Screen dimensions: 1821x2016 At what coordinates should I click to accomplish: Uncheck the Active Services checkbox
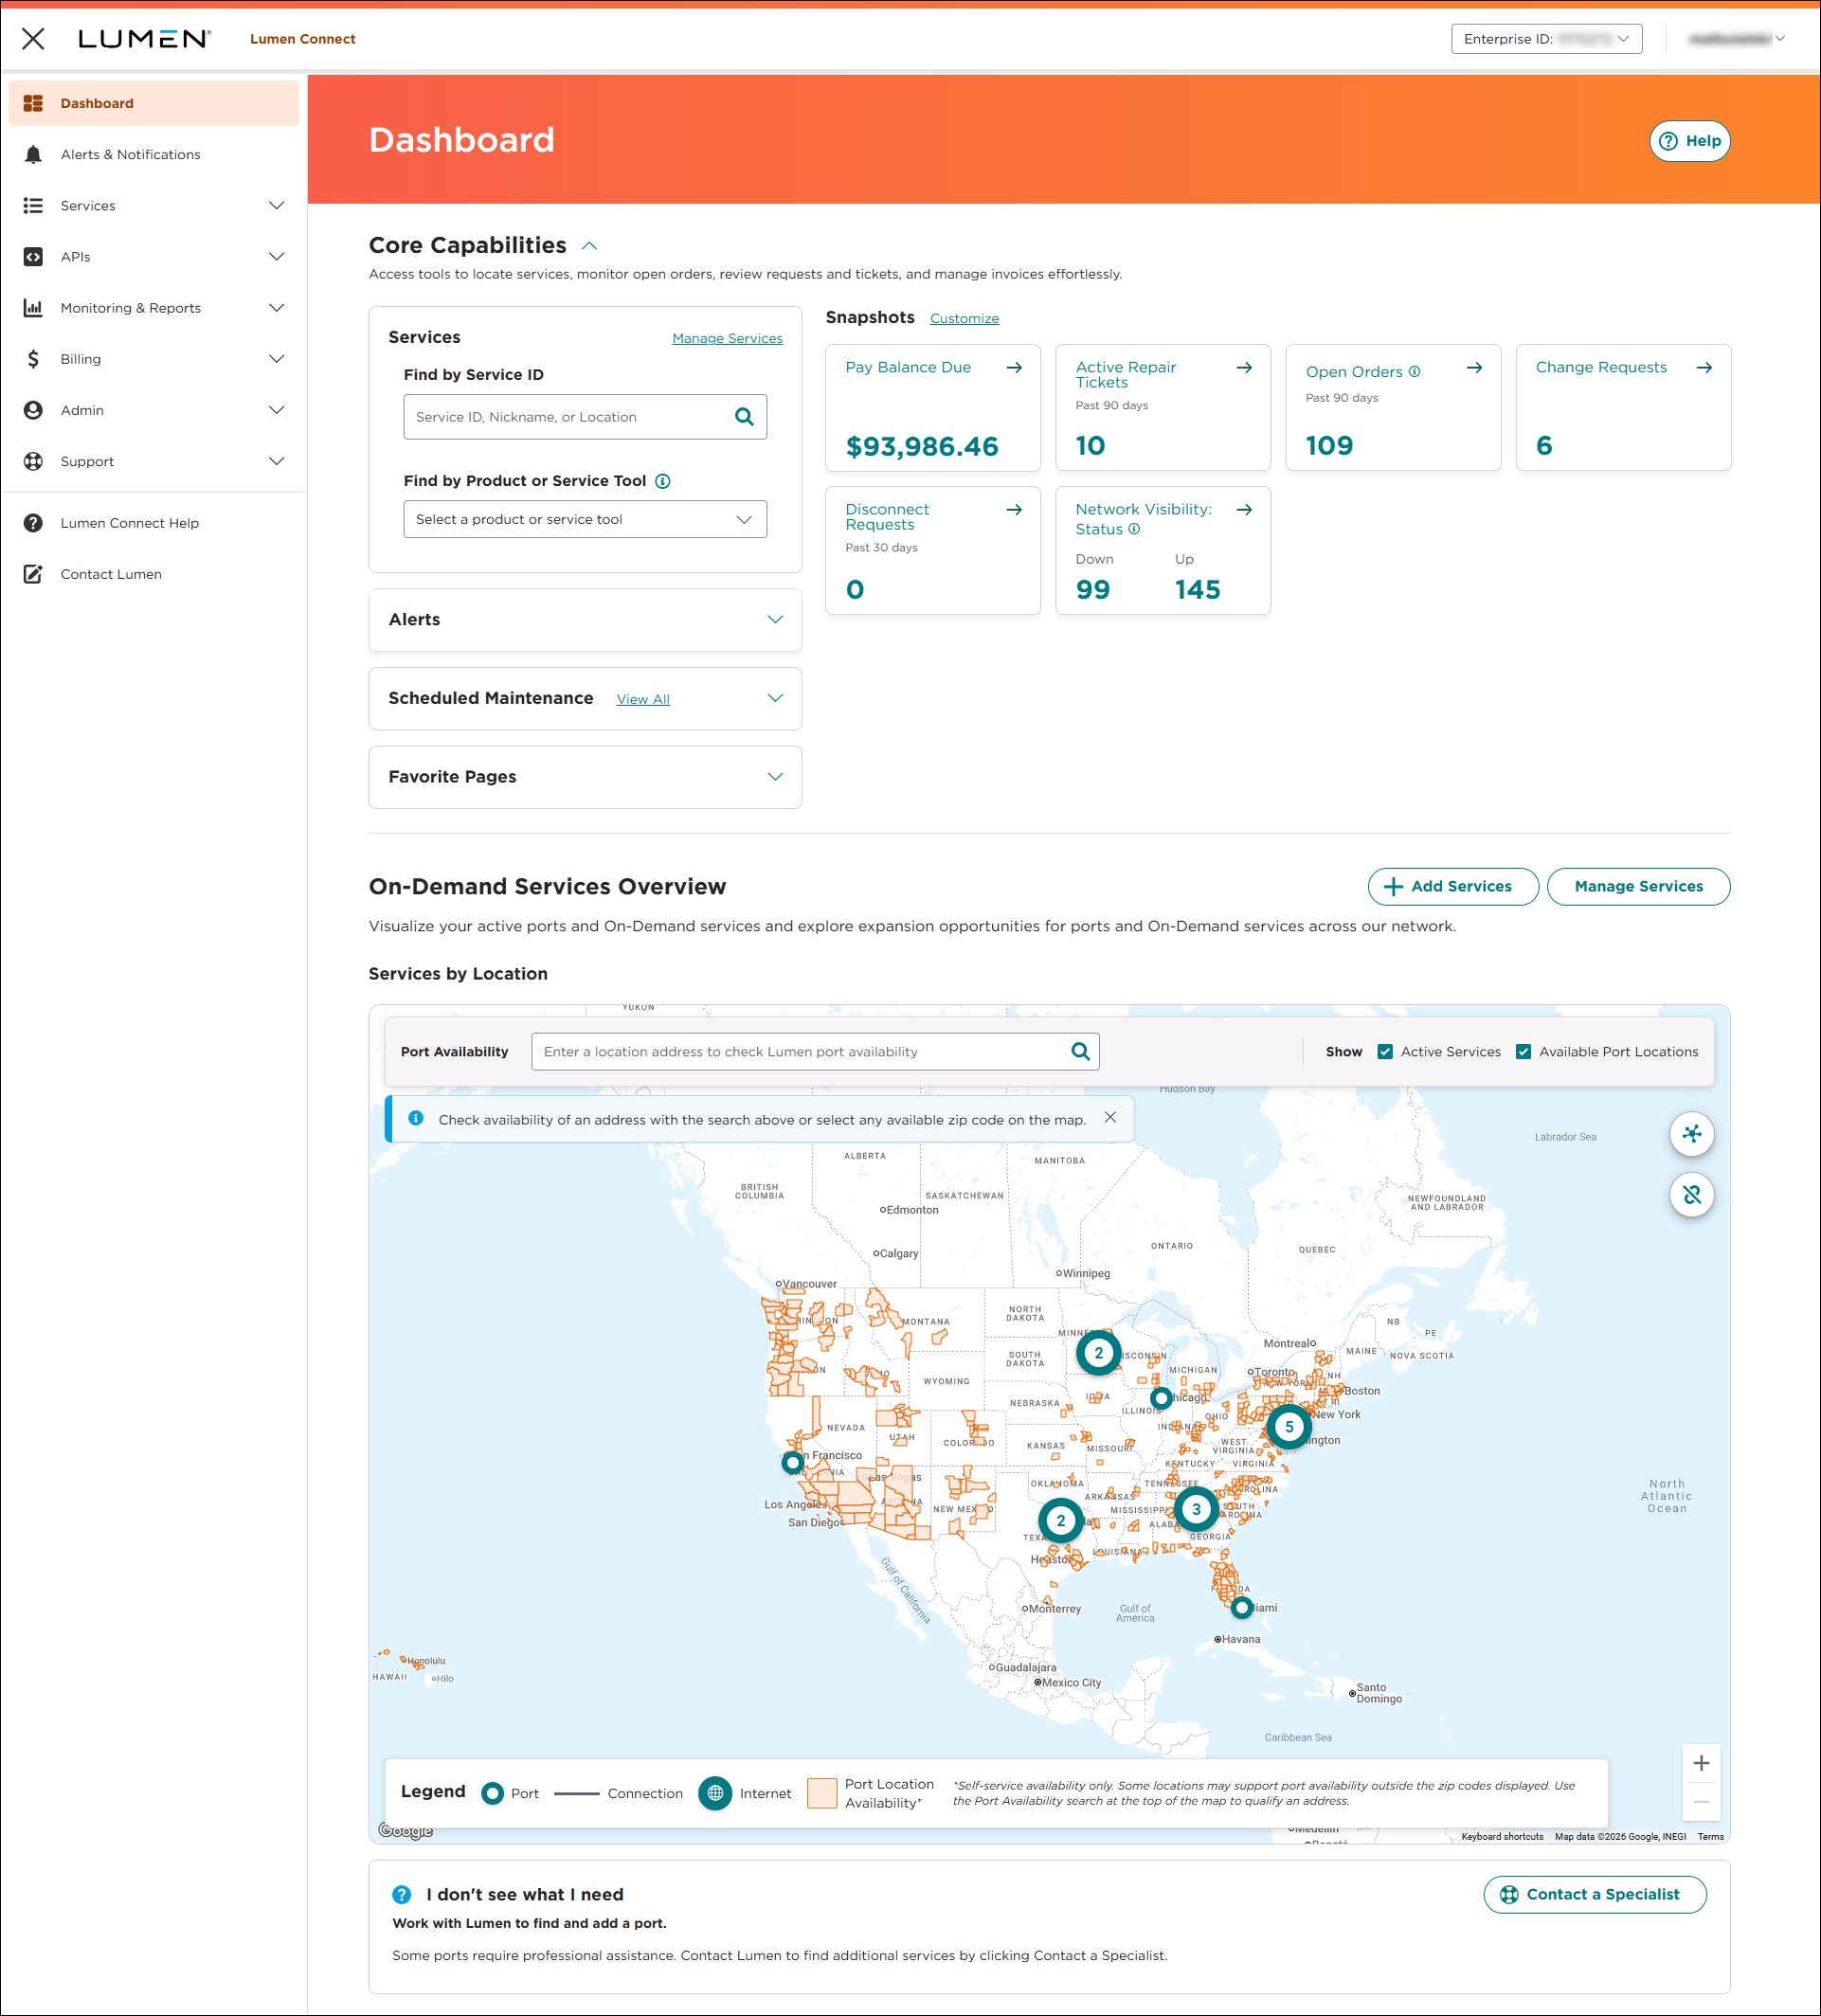click(x=1385, y=1051)
